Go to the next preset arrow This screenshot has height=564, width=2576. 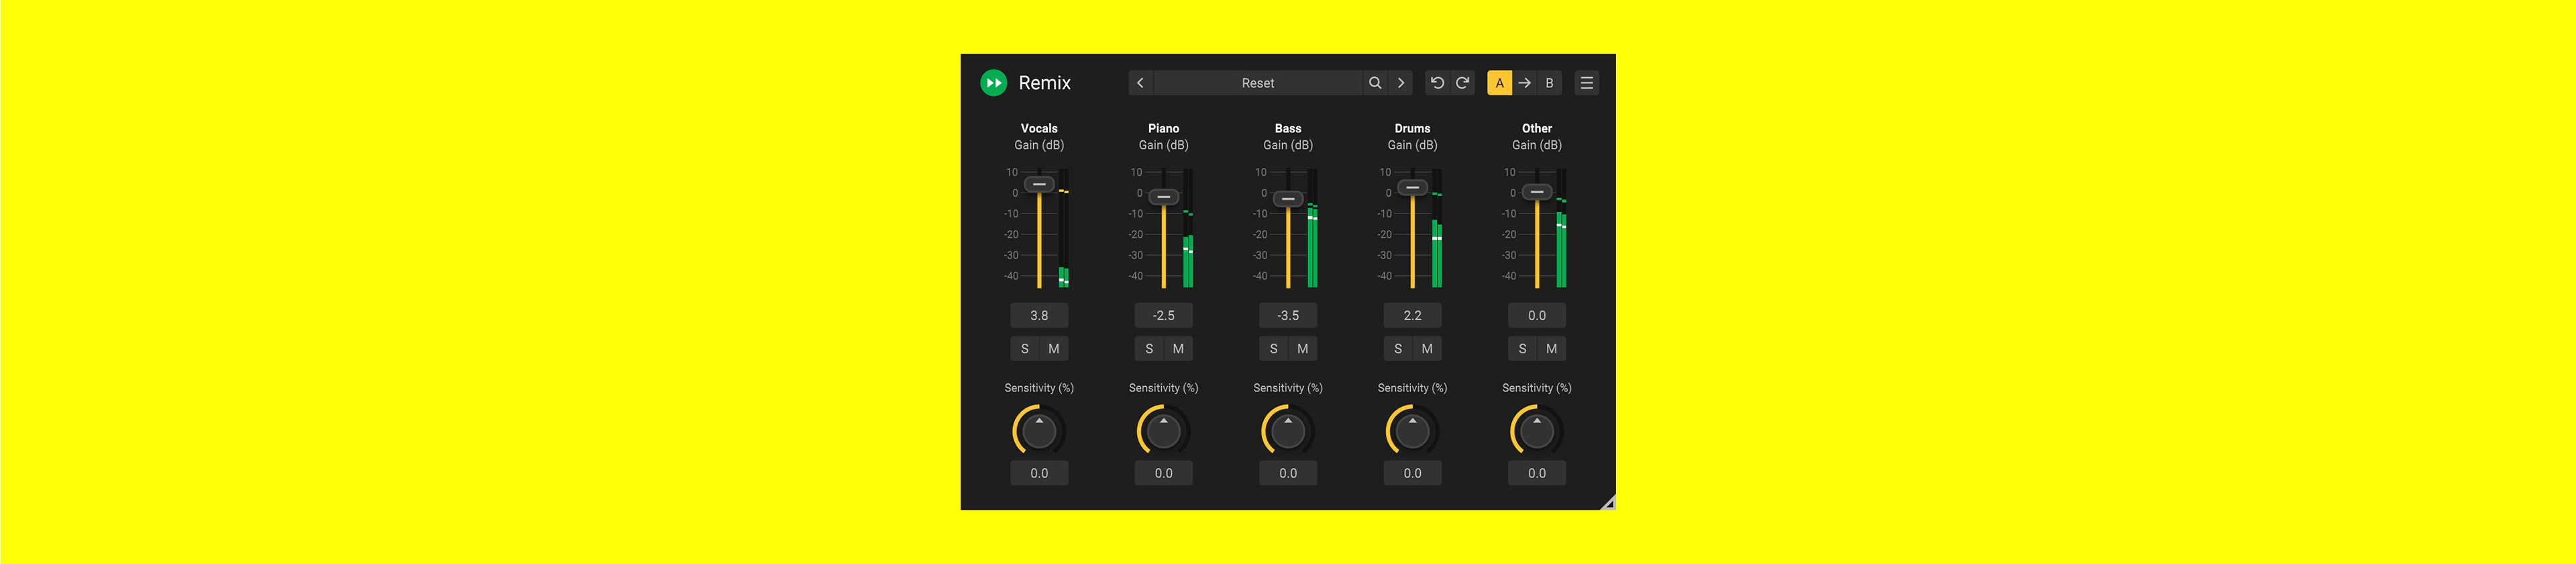point(1400,83)
